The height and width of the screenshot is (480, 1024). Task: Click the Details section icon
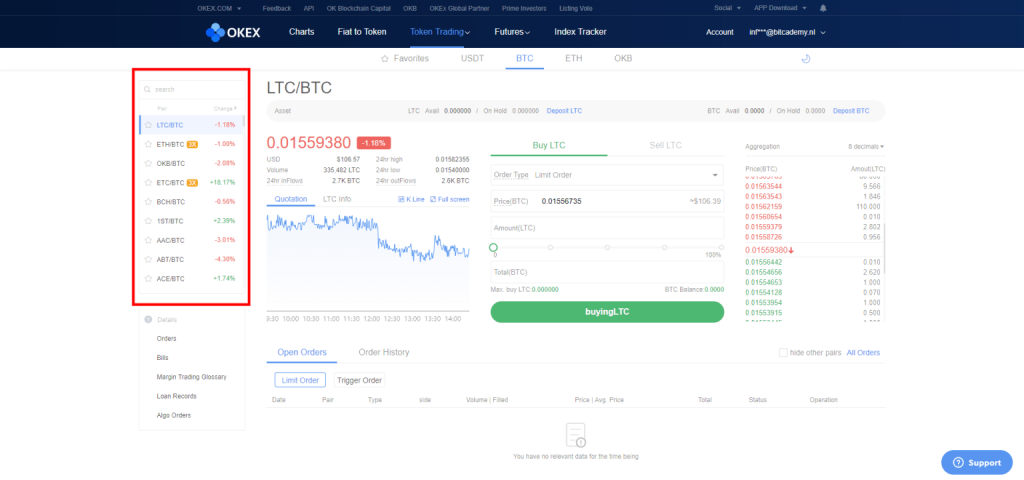[148, 319]
